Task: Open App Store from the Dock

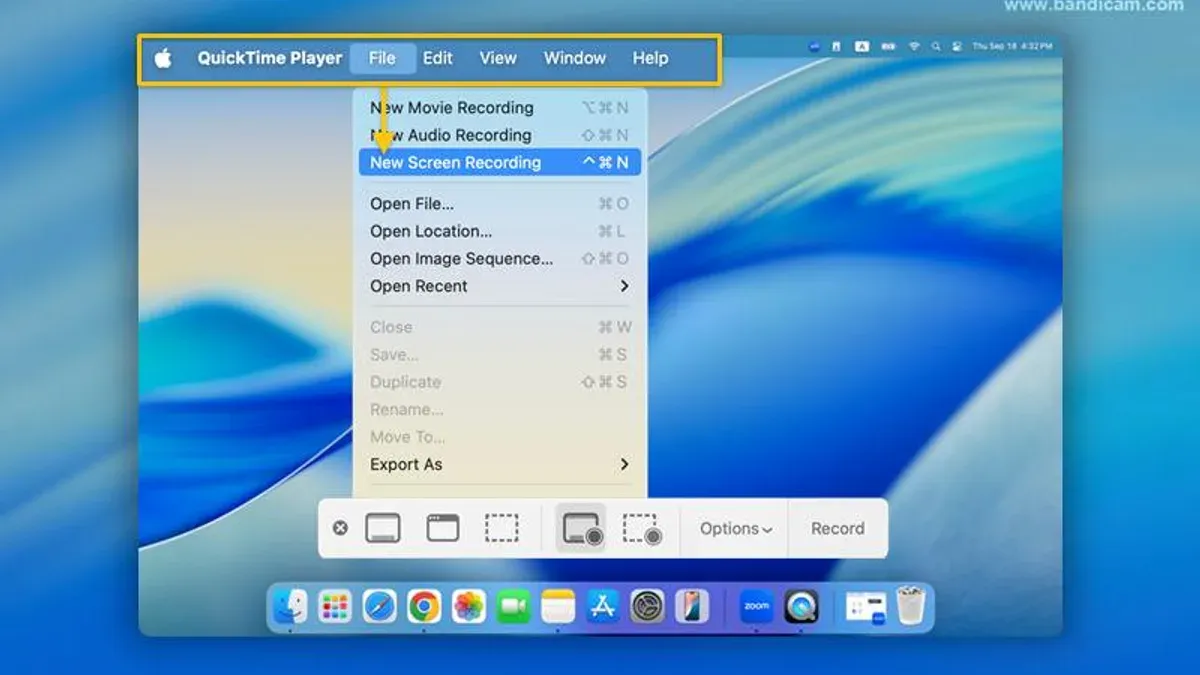Action: 602,606
